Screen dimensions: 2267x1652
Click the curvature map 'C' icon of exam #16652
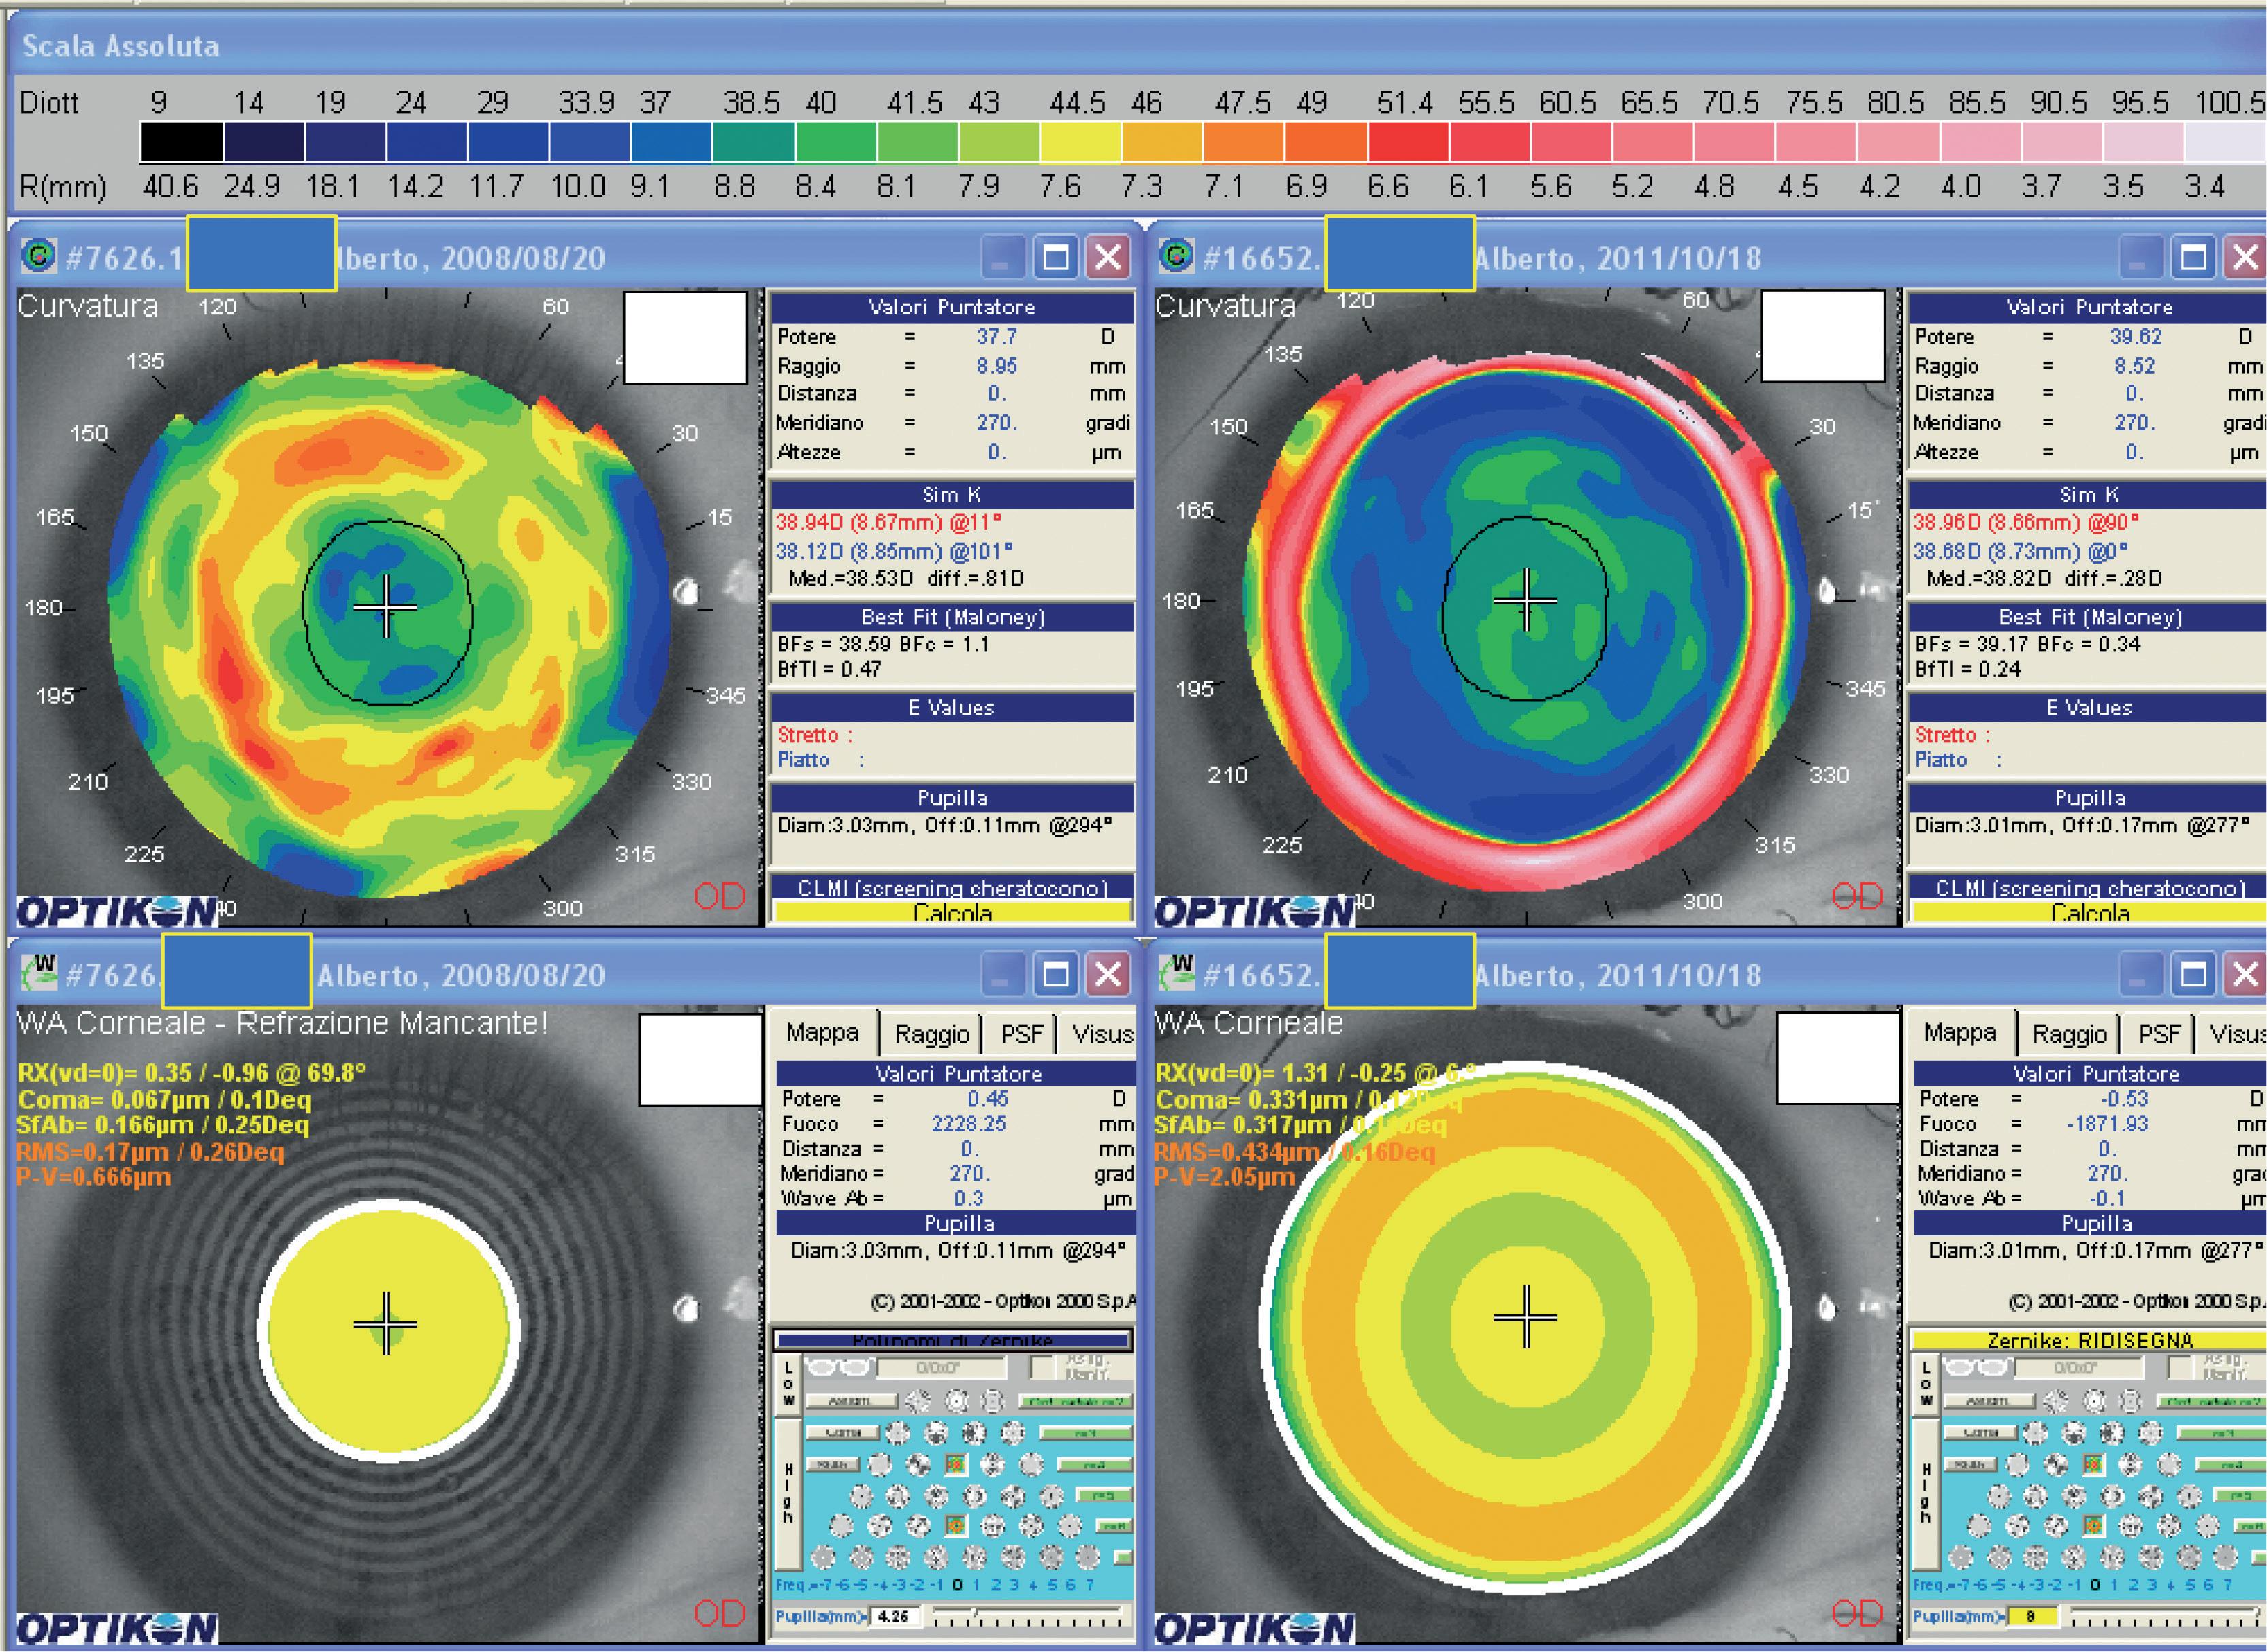(x=1177, y=256)
